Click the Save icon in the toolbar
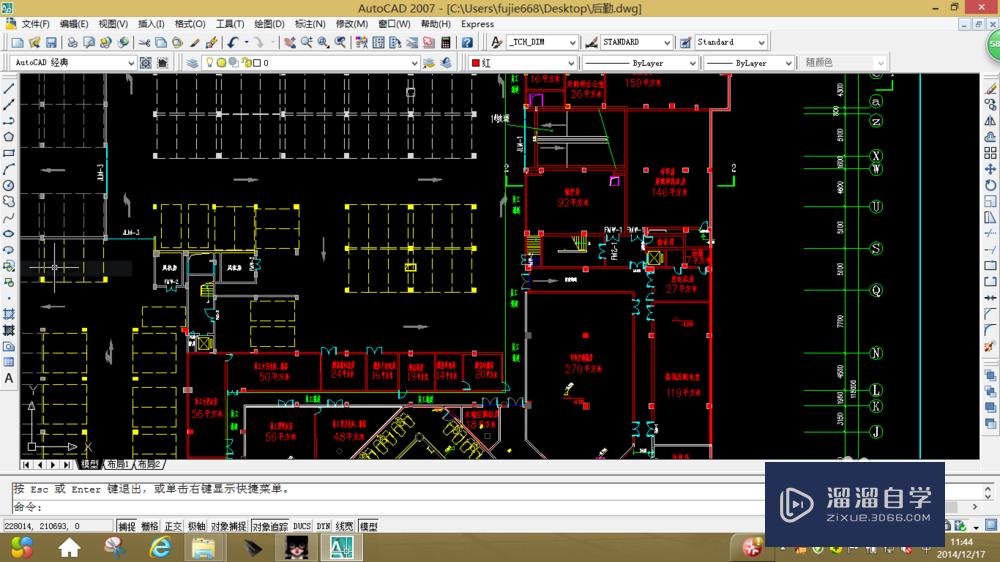 point(50,42)
